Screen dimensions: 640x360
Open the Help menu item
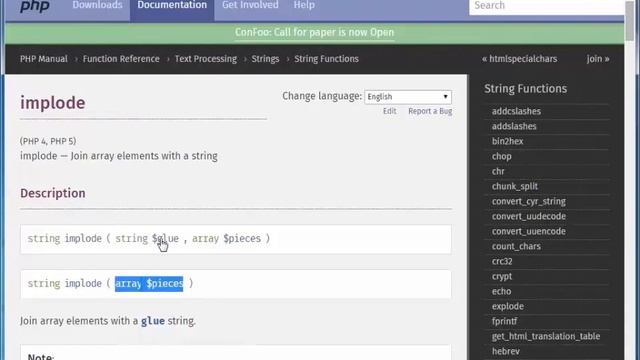[x=304, y=5]
